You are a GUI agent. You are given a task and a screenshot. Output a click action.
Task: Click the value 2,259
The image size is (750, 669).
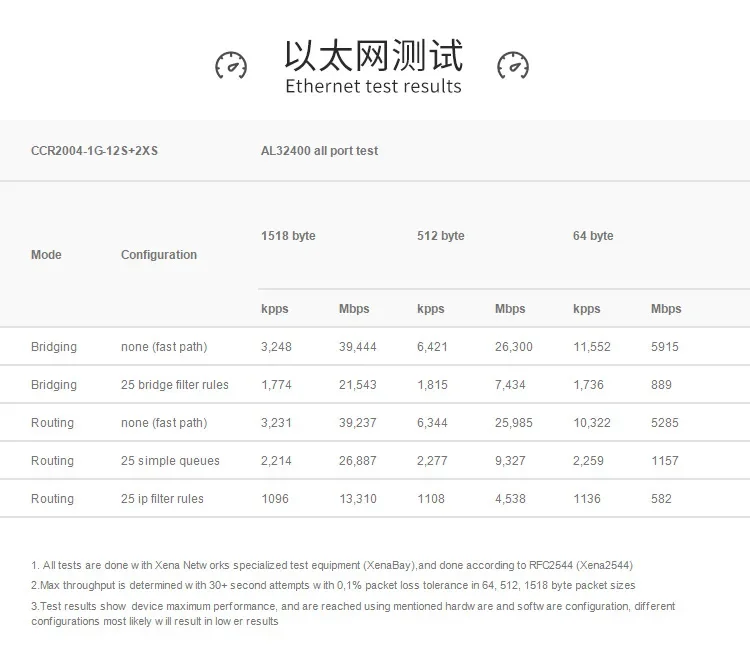(588, 461)
